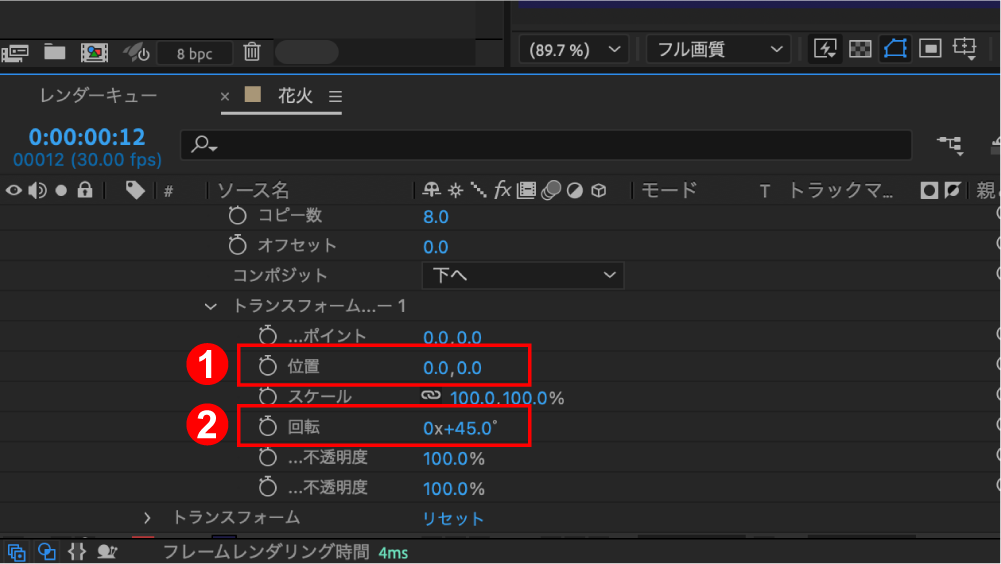Viewport: 1001px width, 564px height.
Task: Open grid and guide options icon
Action: [965, 49]
